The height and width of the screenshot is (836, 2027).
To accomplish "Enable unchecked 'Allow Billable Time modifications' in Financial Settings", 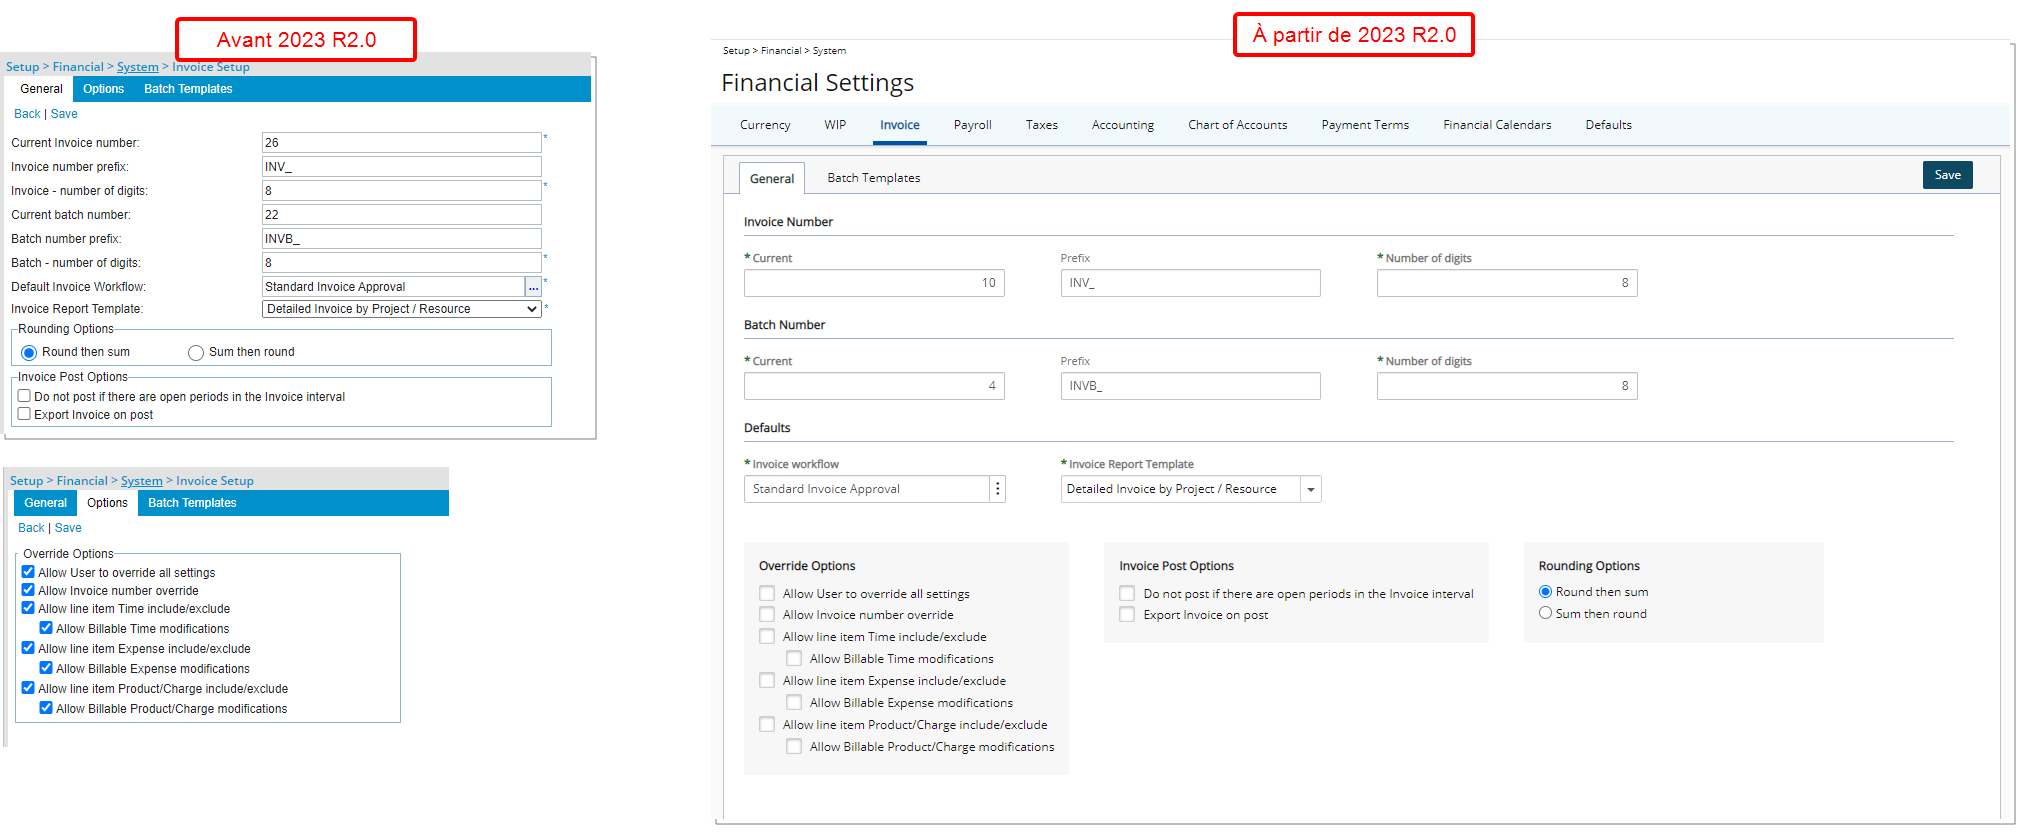I will 794,658.
